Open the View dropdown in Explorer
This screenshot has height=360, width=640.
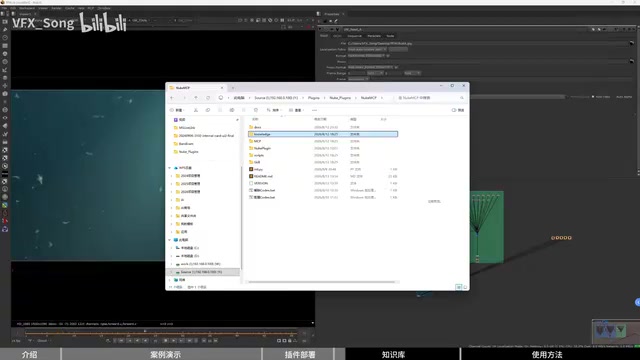click(x=297, y=110)
